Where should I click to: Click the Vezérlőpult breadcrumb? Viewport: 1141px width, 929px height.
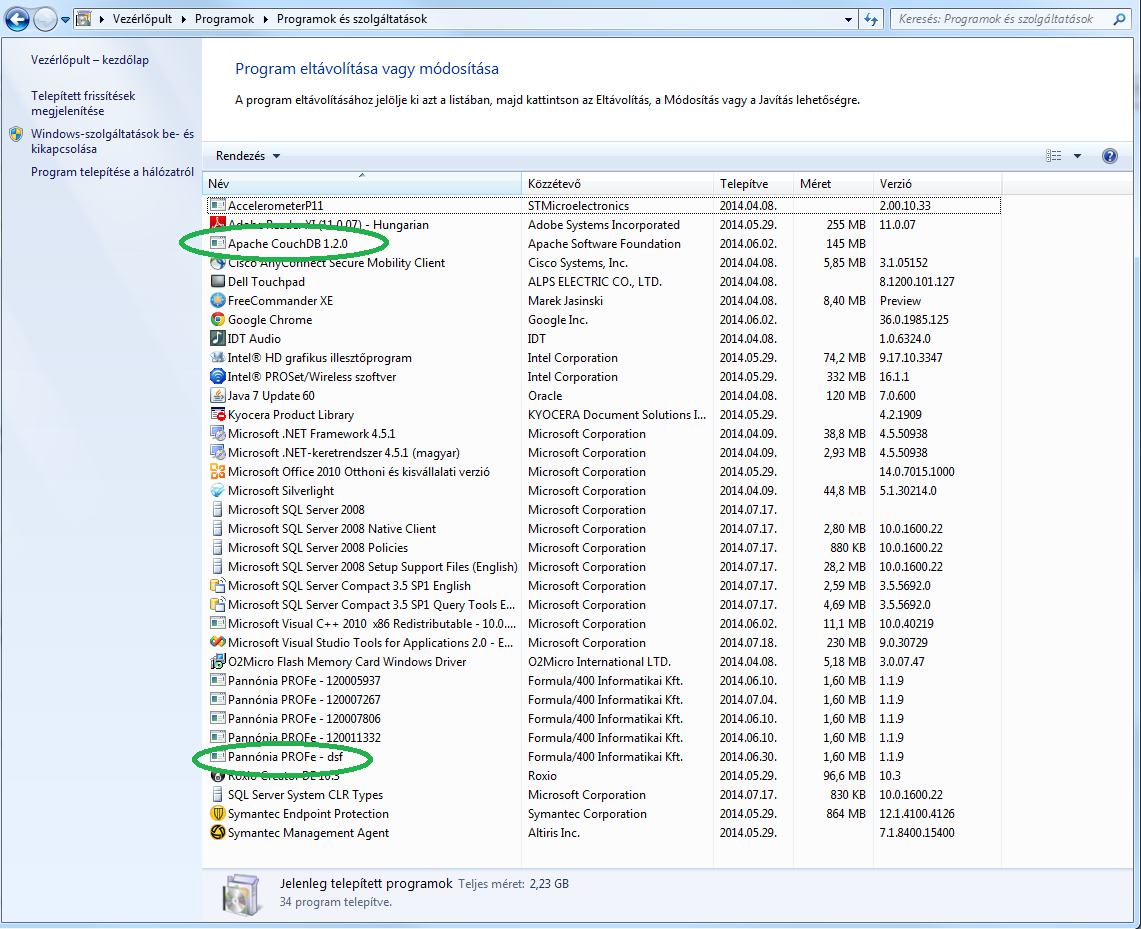pos(142,19)
